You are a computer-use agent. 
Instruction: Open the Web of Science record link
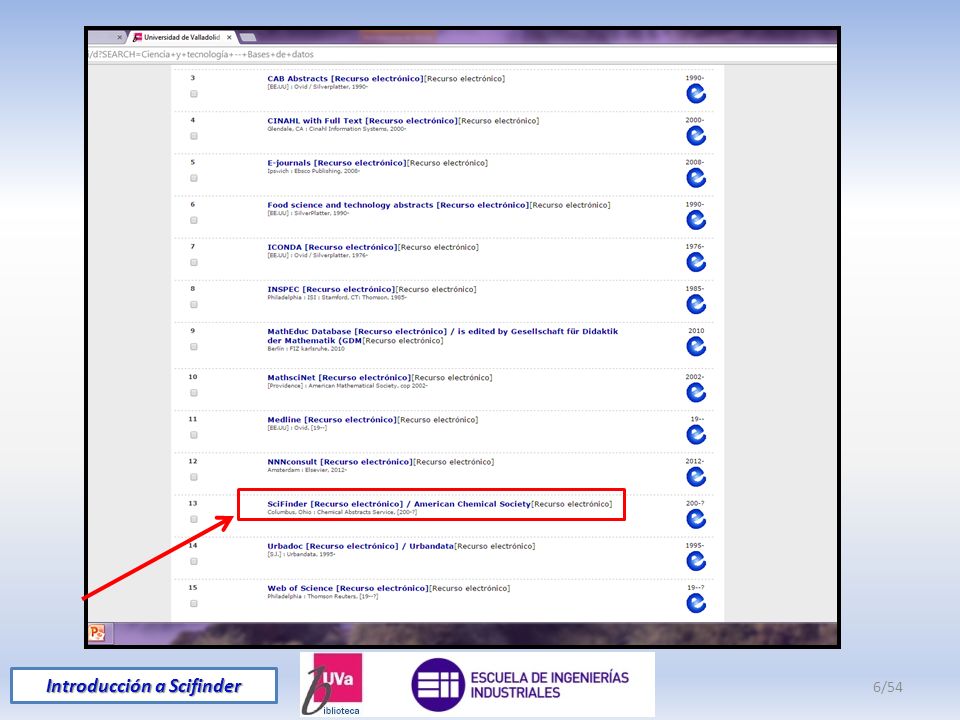(x=347, y=588)
